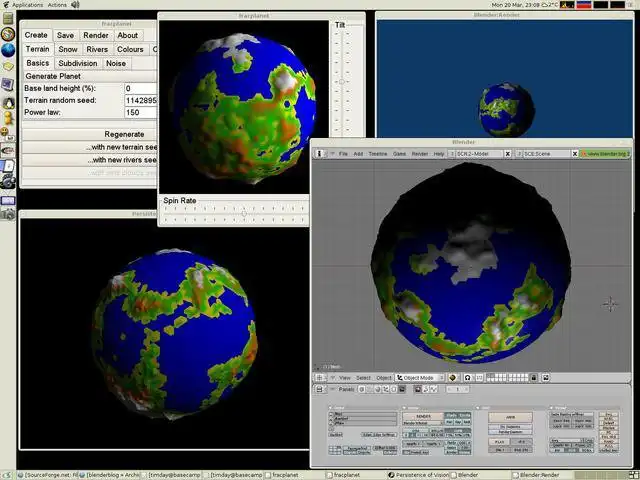Click the buttons window type icon near Panels

click(x=319, y=389)
